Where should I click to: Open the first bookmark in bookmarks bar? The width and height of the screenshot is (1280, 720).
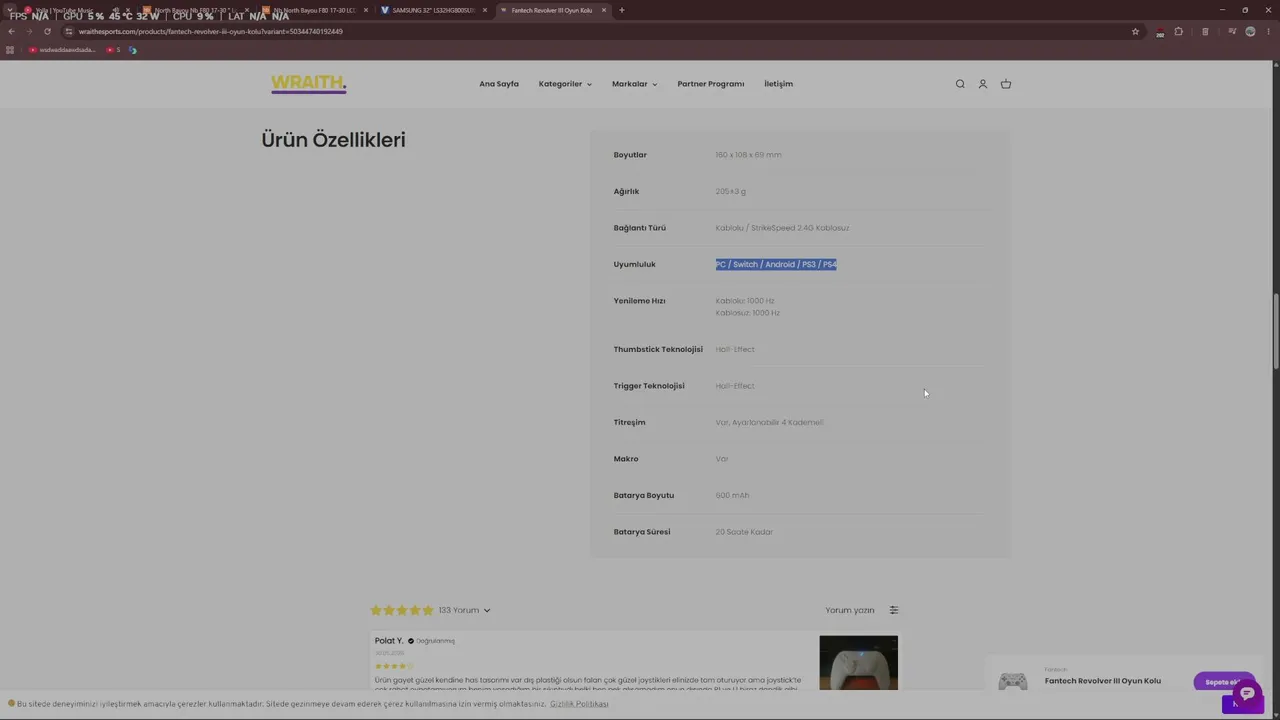[x=62, y=50]
